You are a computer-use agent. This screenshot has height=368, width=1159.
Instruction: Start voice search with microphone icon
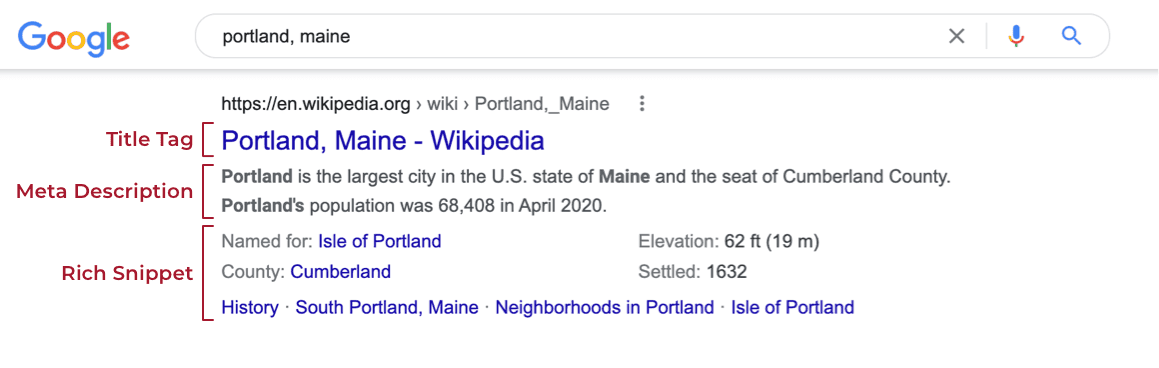click(1017, 35)
